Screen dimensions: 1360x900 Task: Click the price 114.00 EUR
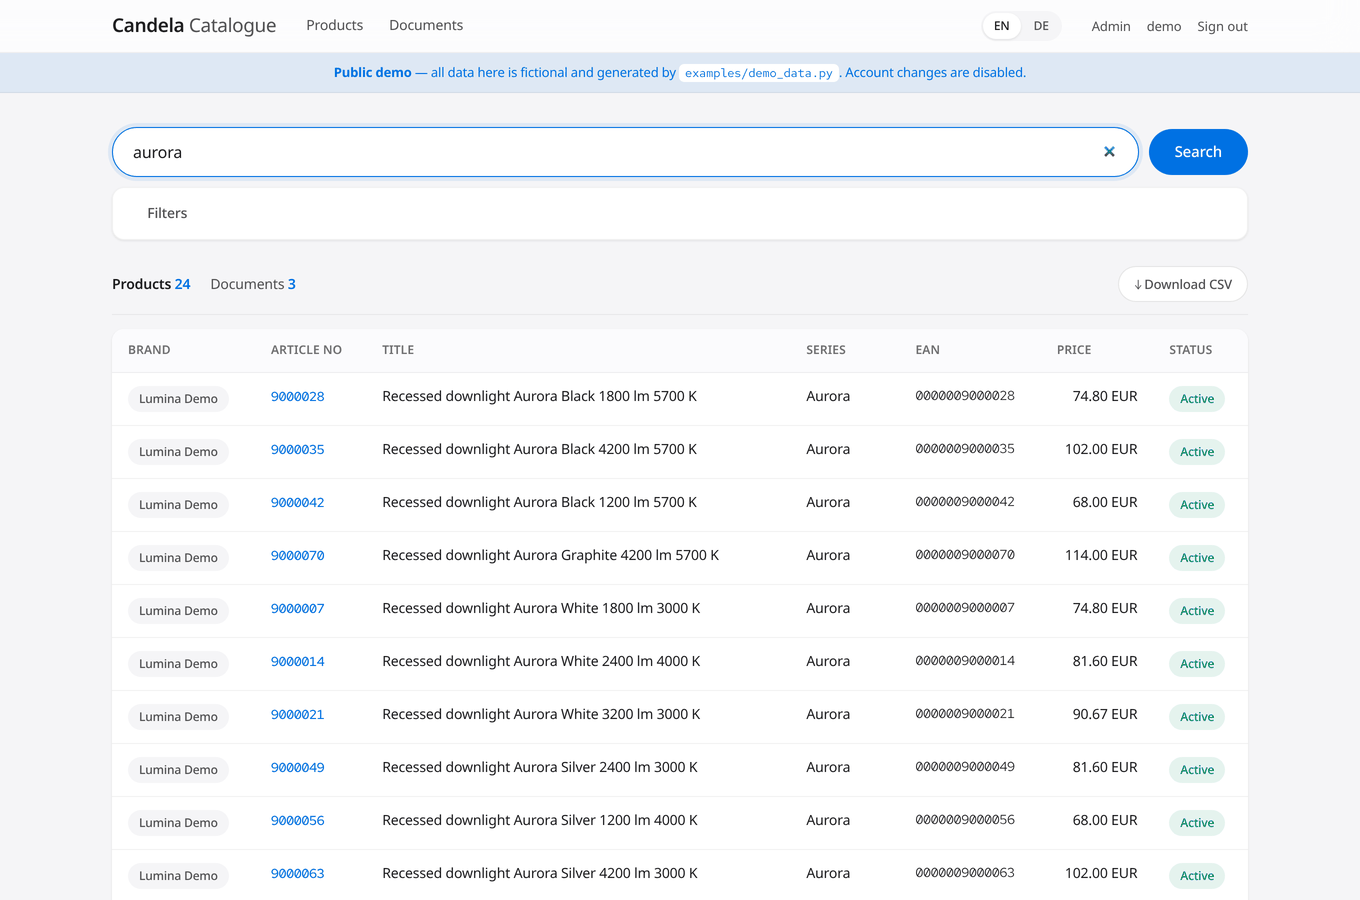tap(1101, 555)
